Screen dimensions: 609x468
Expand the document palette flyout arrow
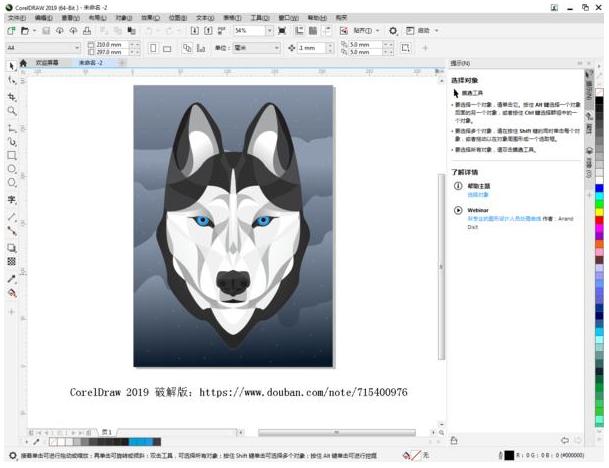point(26,442)
